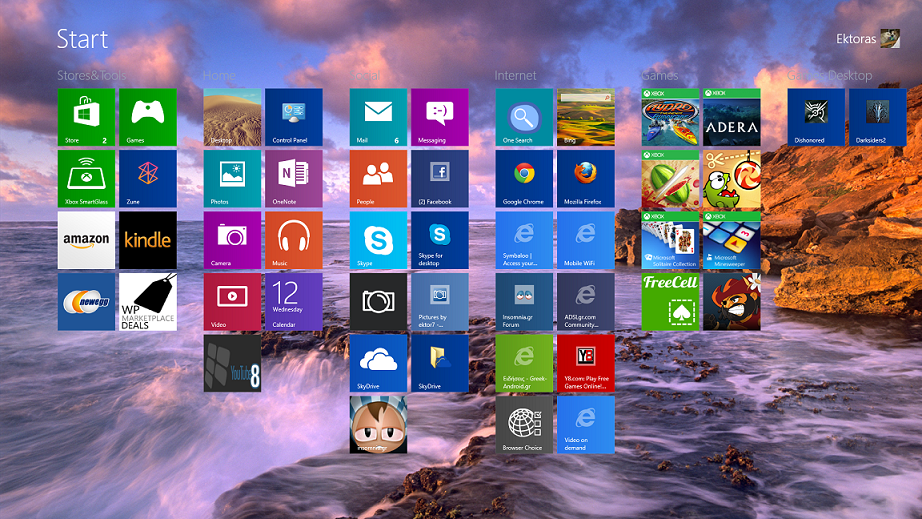Open Insomnia.gr Forum tile

point(524,302)
